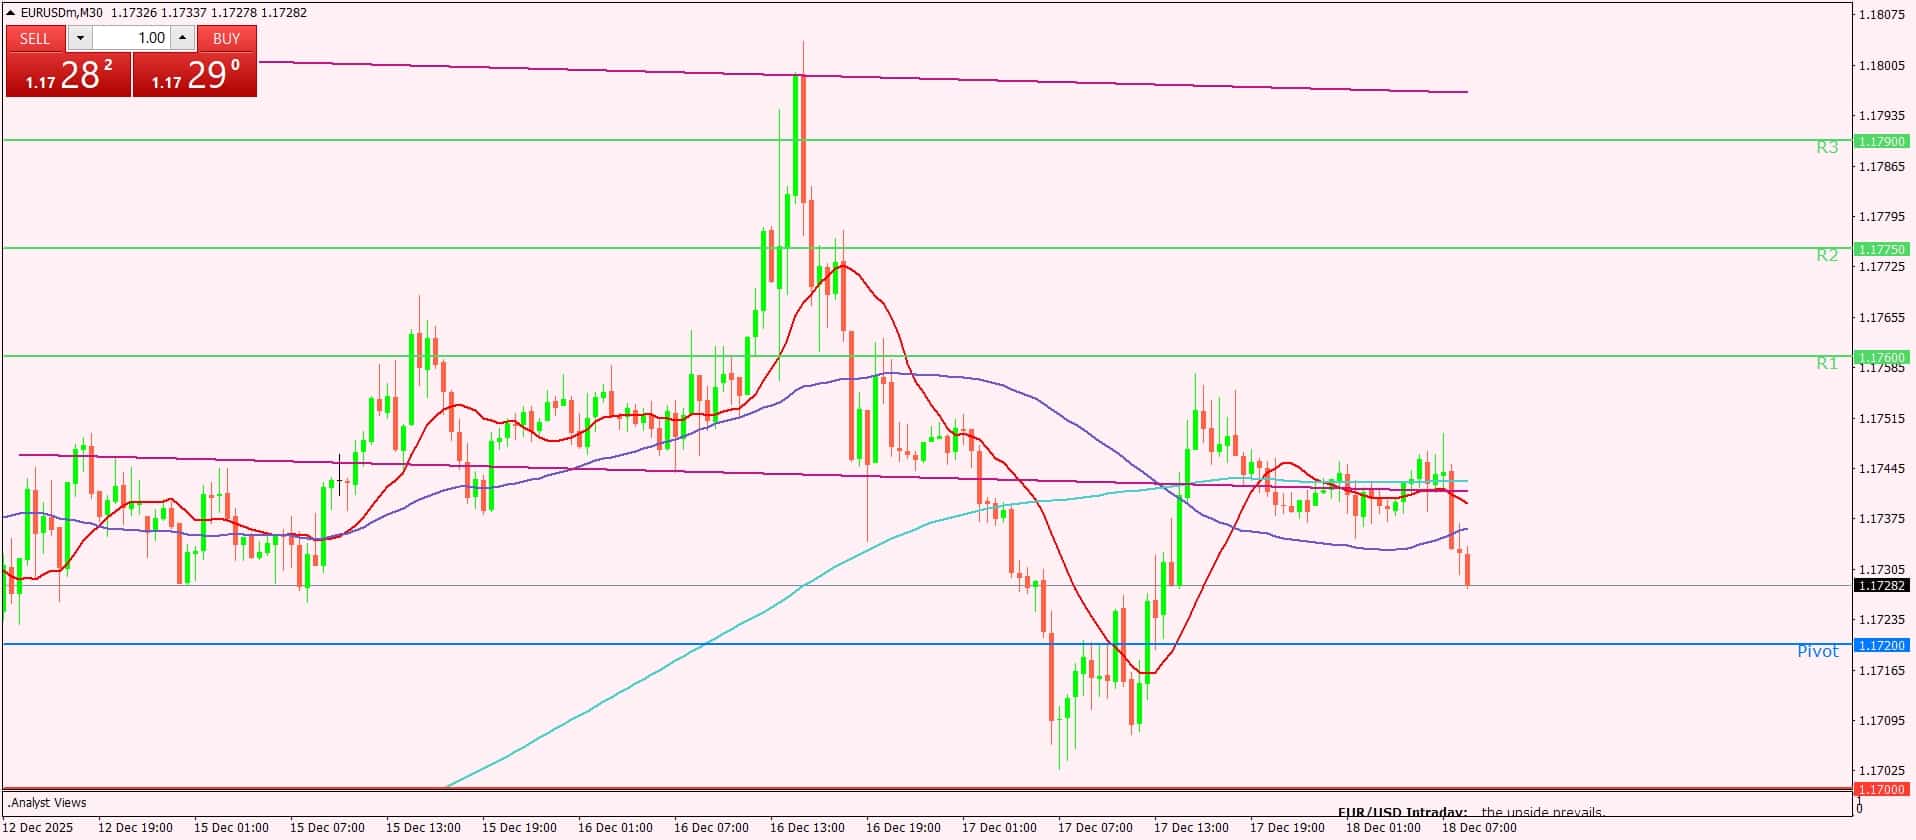The height and width of the screenshot is (840, 1916).
Task: Click the 1.17515 value on price scale
Action: (1881, 418)
